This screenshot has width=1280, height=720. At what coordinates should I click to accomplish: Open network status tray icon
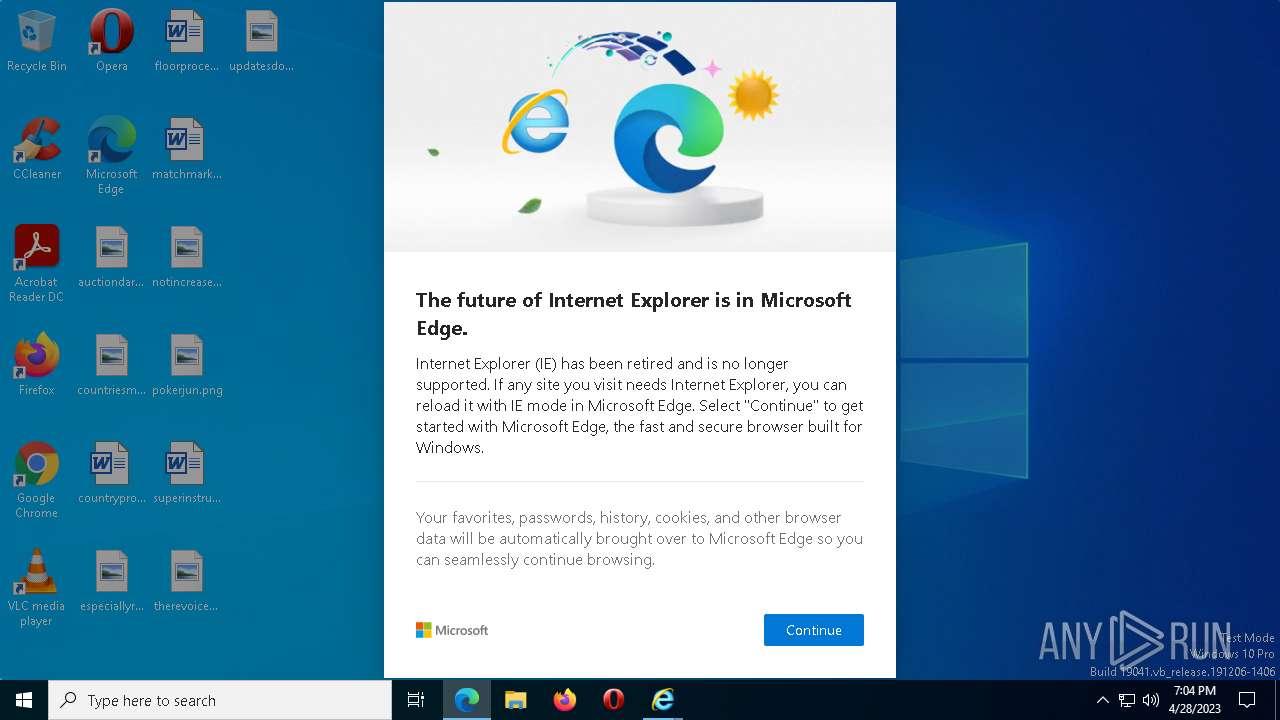pyautogui.click(x=1127, y=700)
